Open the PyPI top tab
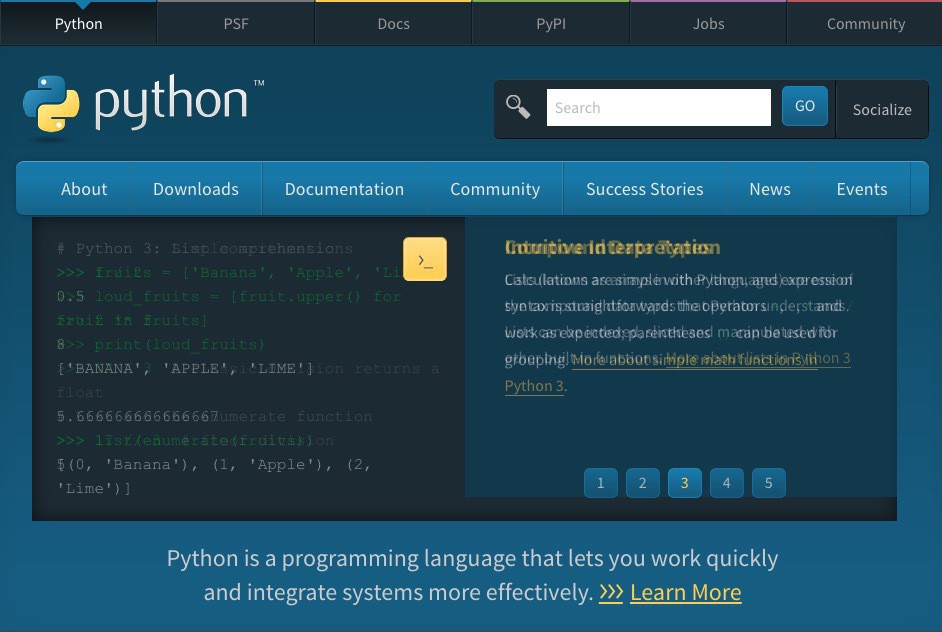Screen dimensions: 942x632 (x=551, y=24)
